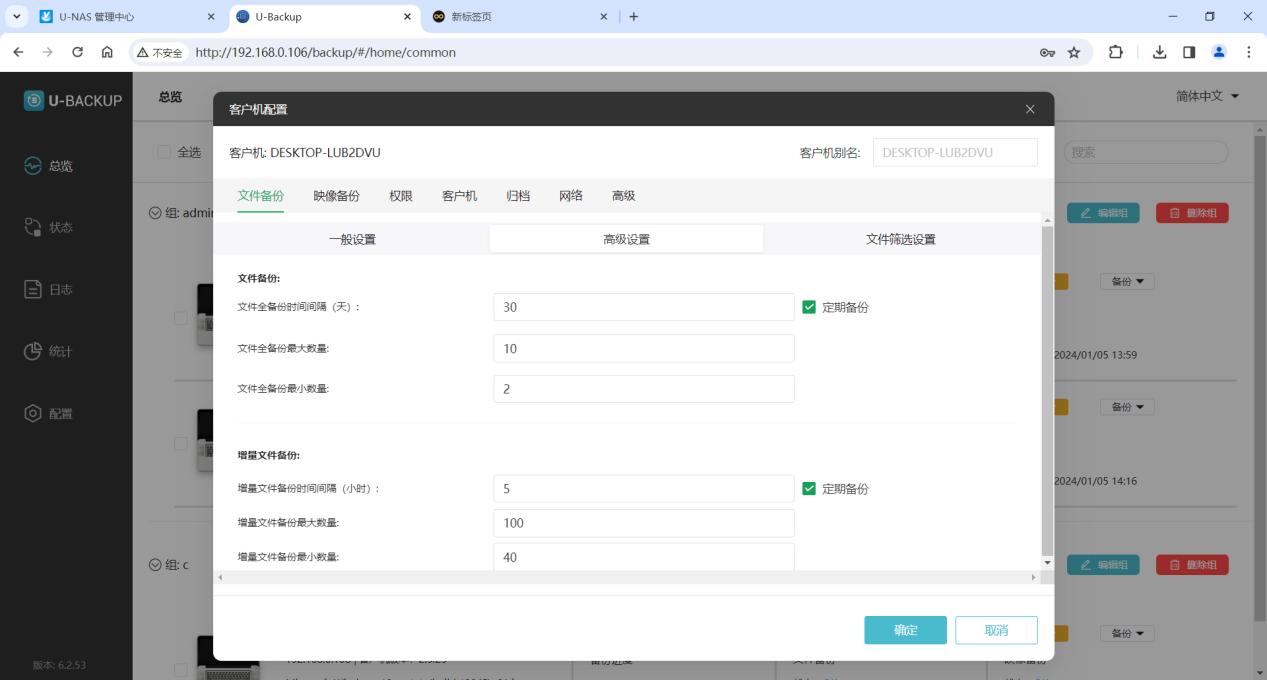Screen dimensions: 1267x680
Task: Click the 文件全备份最大数量 input field
Action: (644, 348)
